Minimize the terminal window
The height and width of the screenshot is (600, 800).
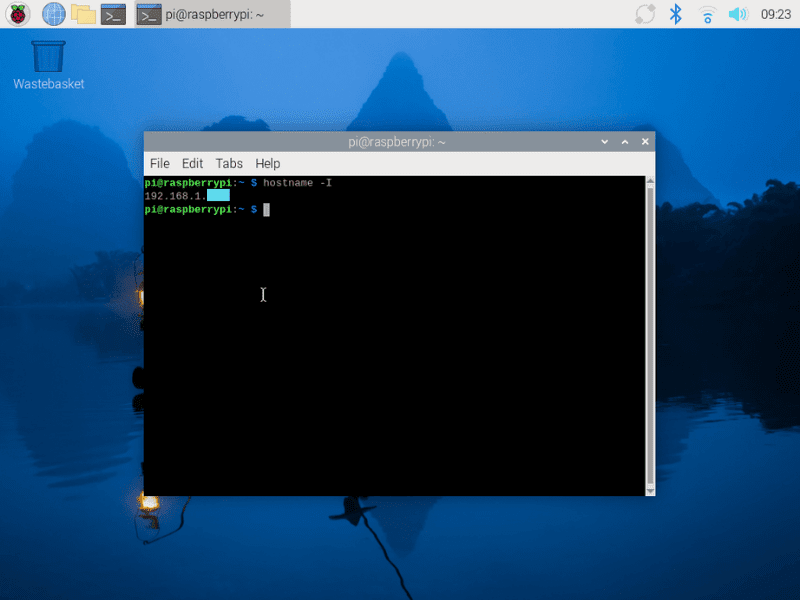coord(604,141)
